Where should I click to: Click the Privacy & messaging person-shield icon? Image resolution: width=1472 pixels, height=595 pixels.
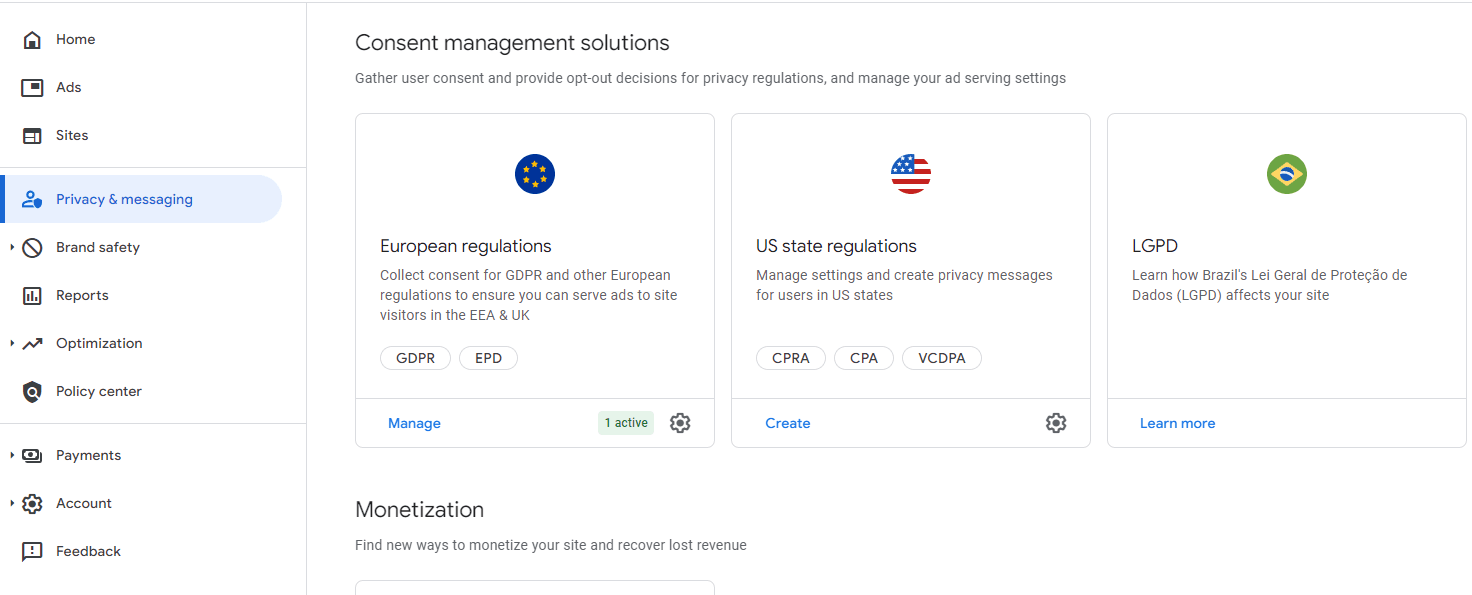tap(32, 200)
